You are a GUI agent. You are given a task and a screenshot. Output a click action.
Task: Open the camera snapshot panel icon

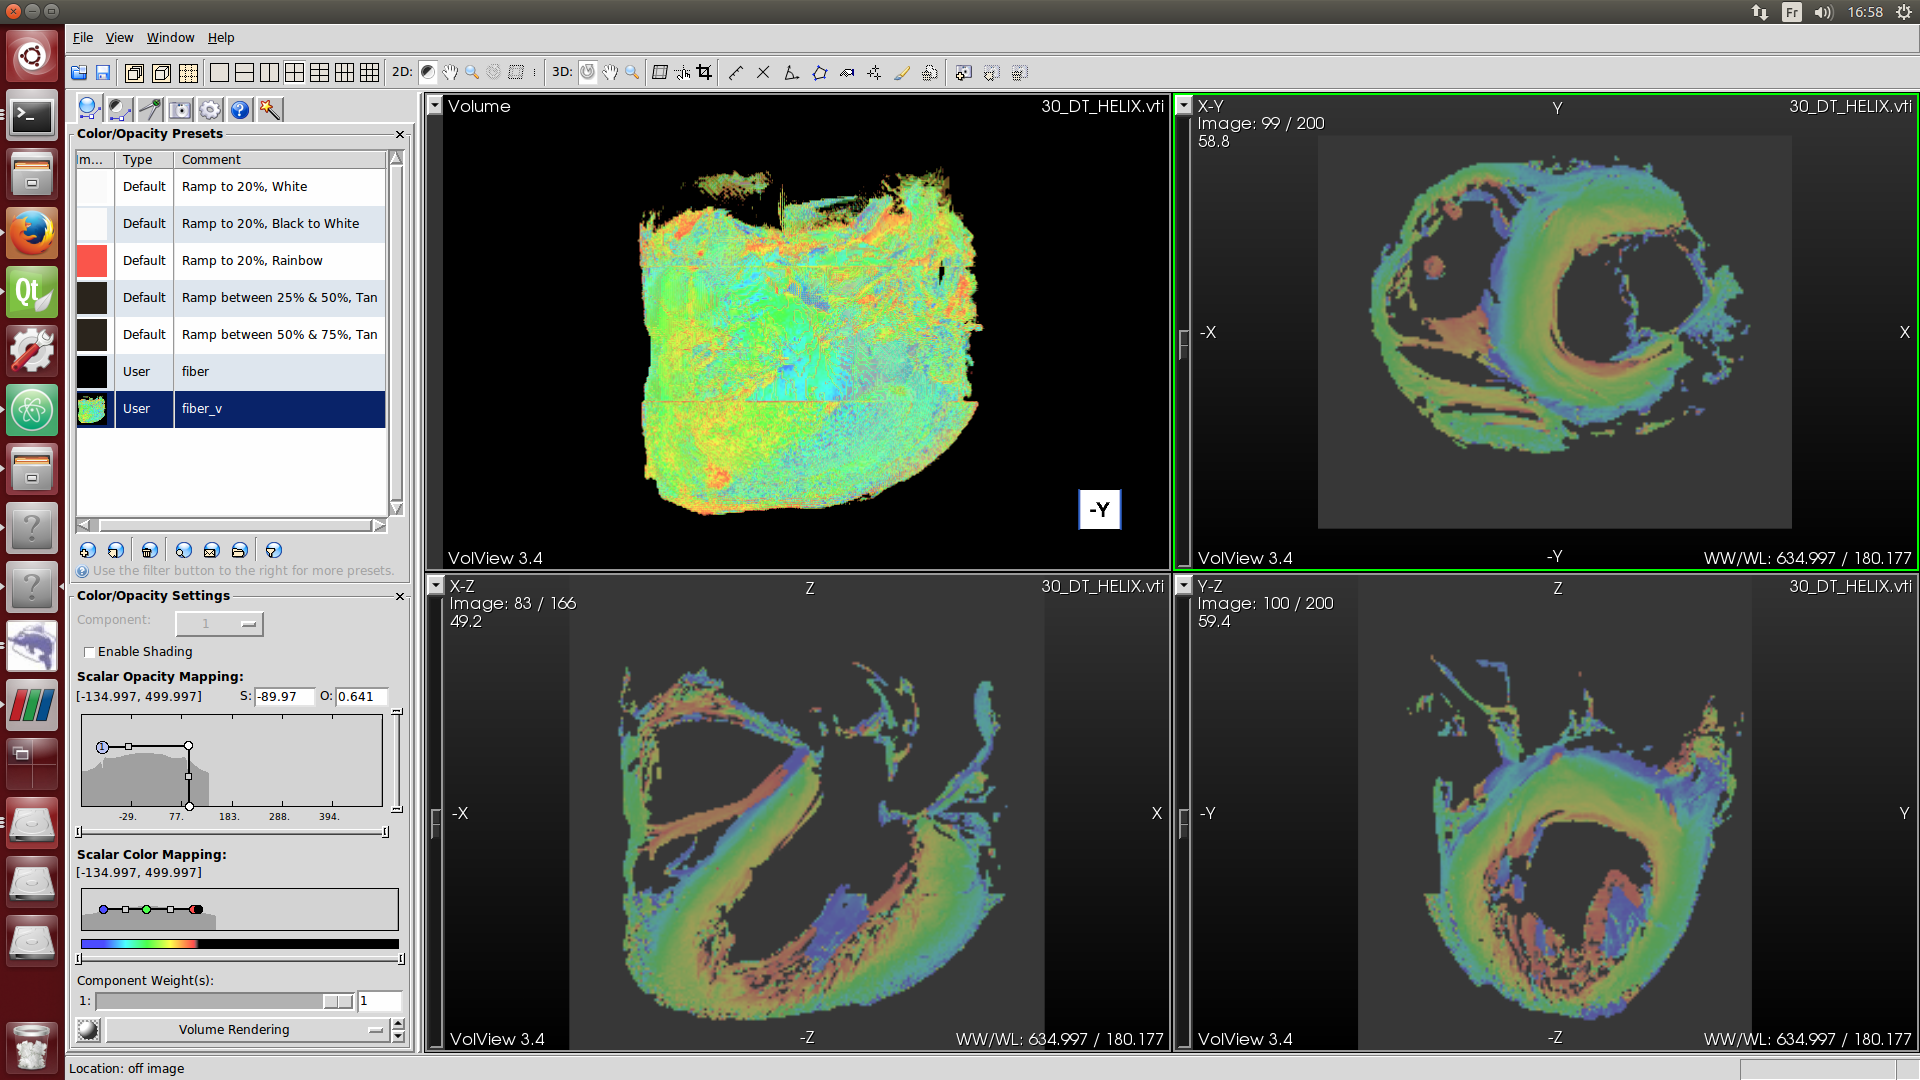180,109
